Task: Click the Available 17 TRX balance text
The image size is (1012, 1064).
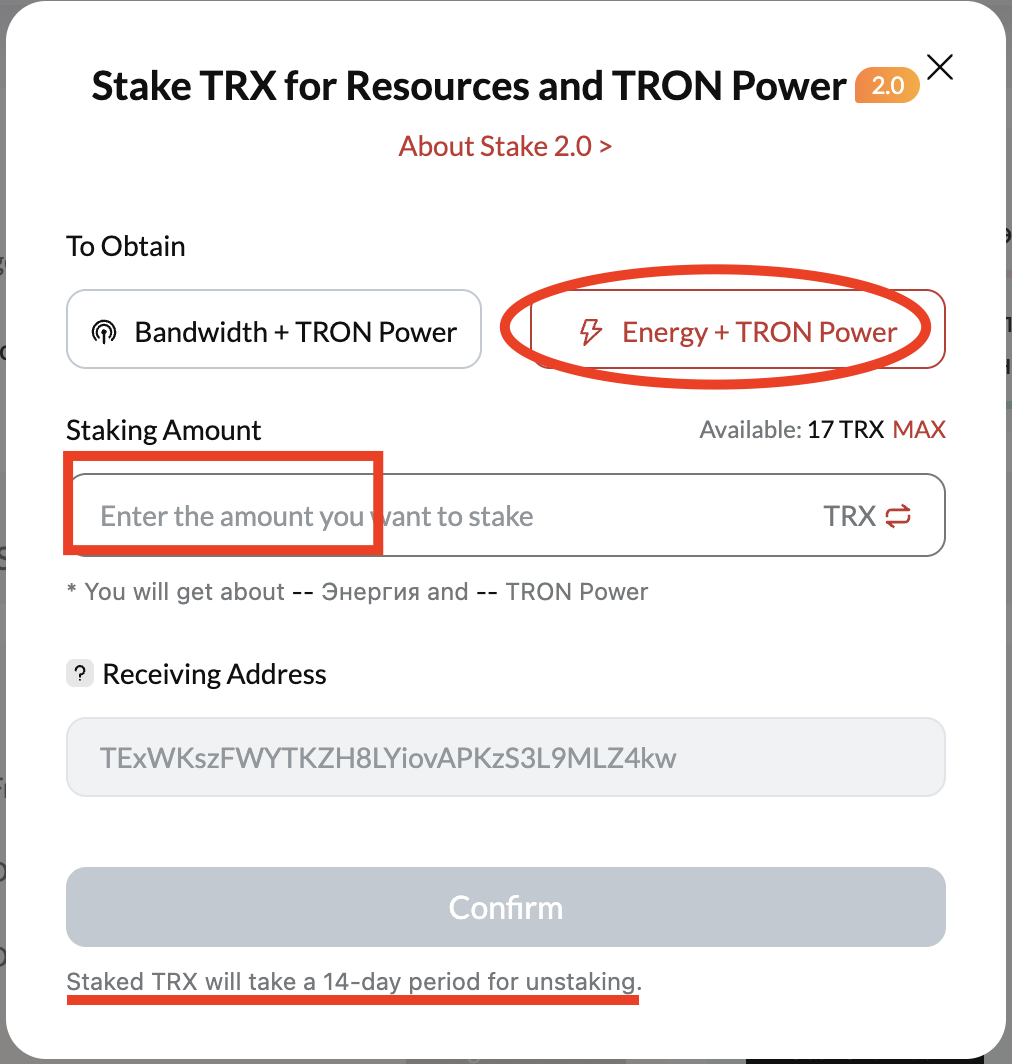Action: tap(791, 430)
